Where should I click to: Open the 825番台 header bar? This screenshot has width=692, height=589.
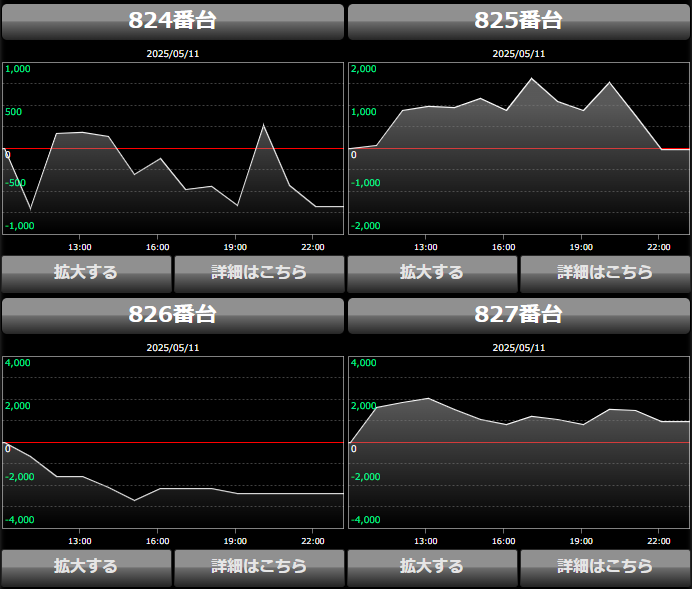(519, 22)
